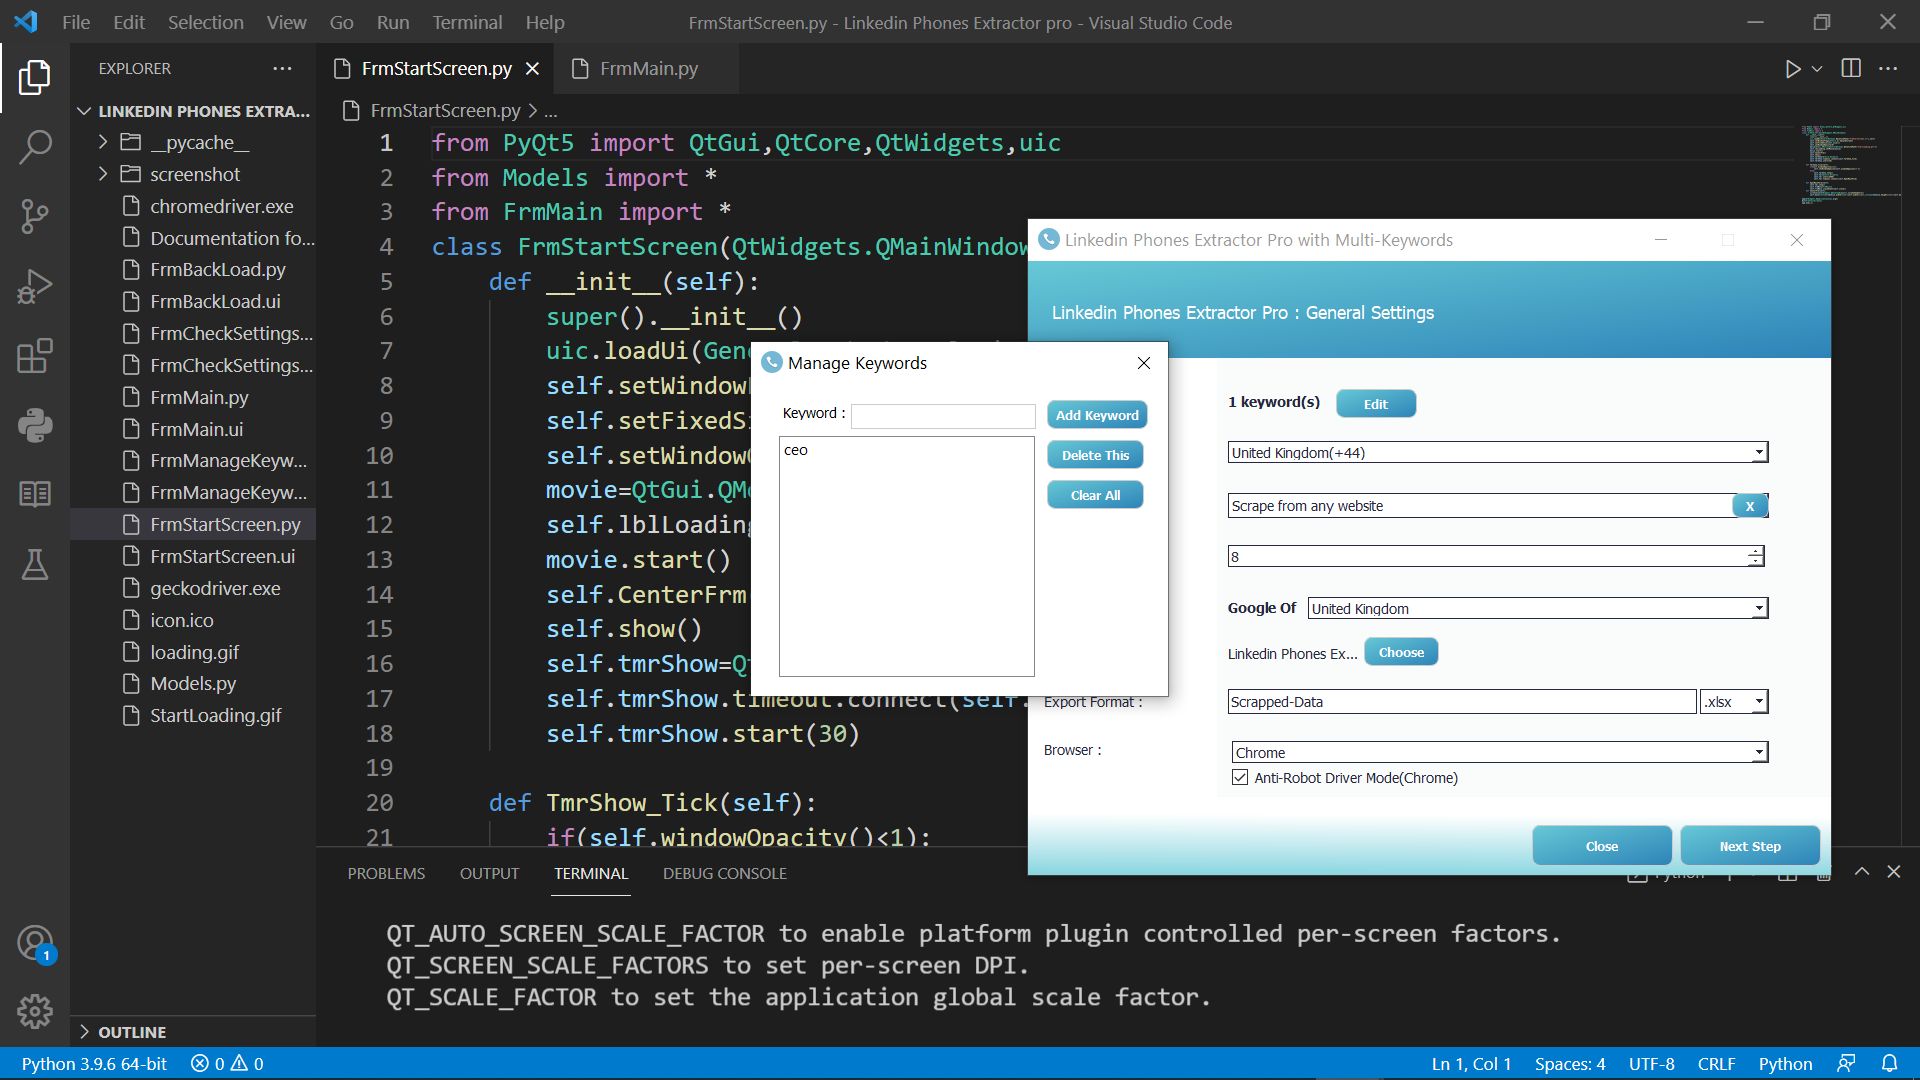This screenshot has width=1920, height=1080.
Task: Click the Ln 1, Col 1 status entry
Action: (1471, 1064)
